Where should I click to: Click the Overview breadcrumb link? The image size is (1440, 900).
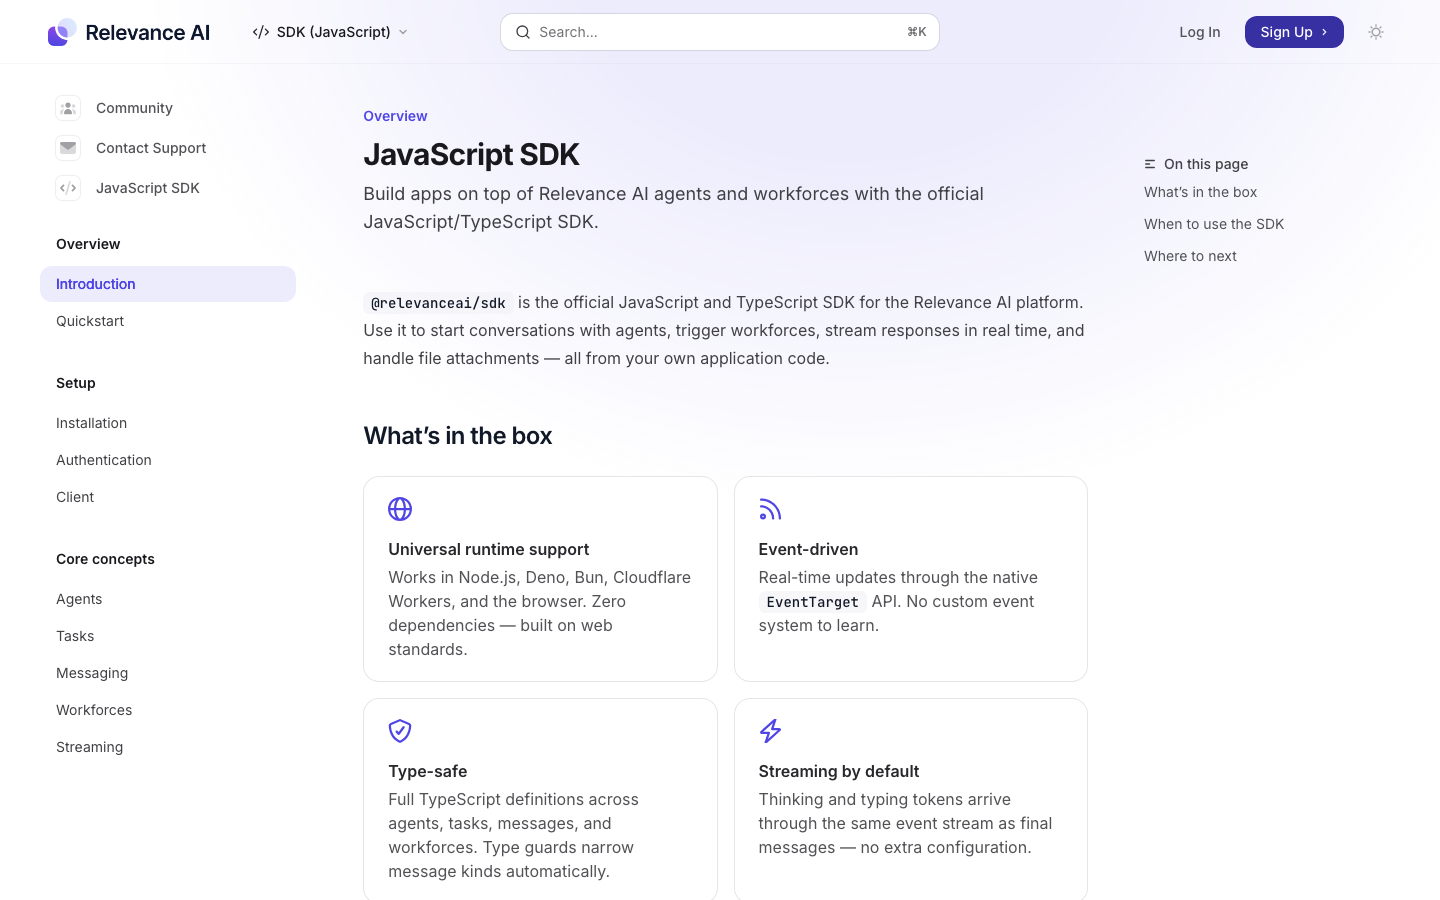tap(395, 116)
